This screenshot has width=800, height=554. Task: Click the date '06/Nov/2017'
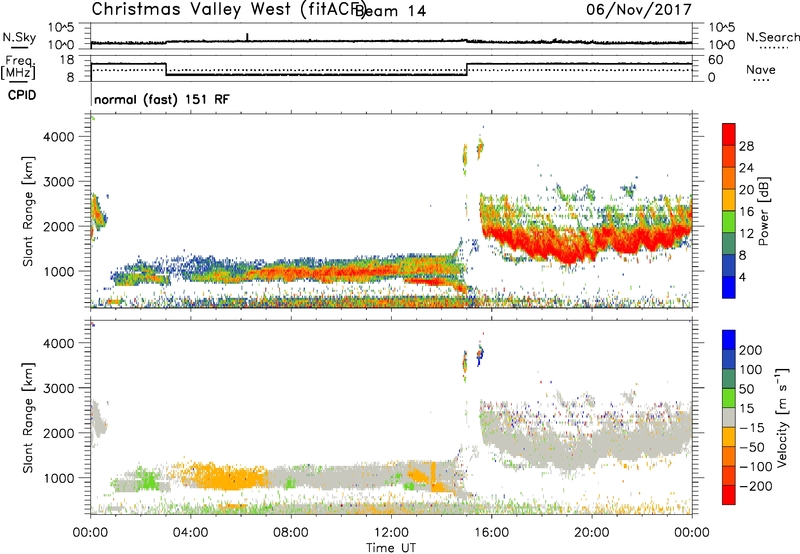click(x=639, y=9)
